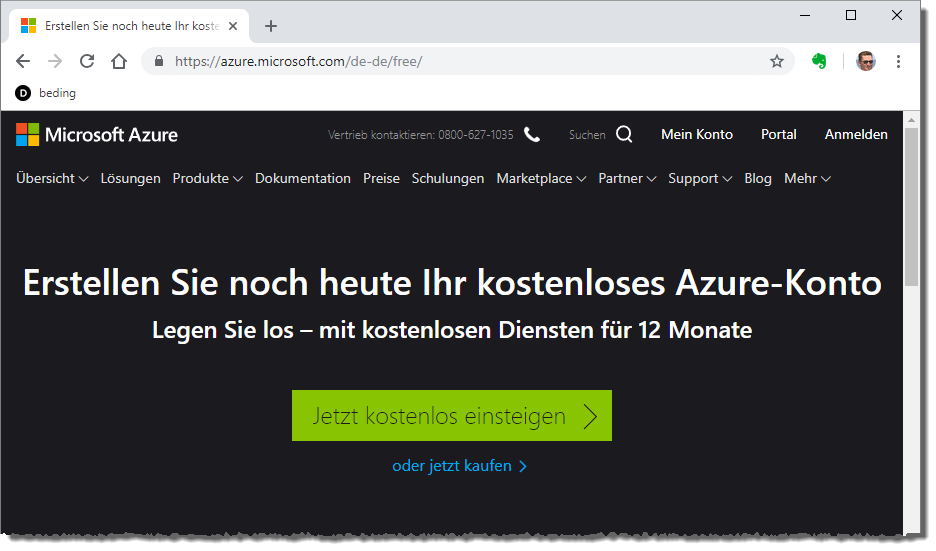This screenshot has width=936, height=551.
Task: Click the Vertrieb kontaktieren phone number
Action: click(475, 135)
